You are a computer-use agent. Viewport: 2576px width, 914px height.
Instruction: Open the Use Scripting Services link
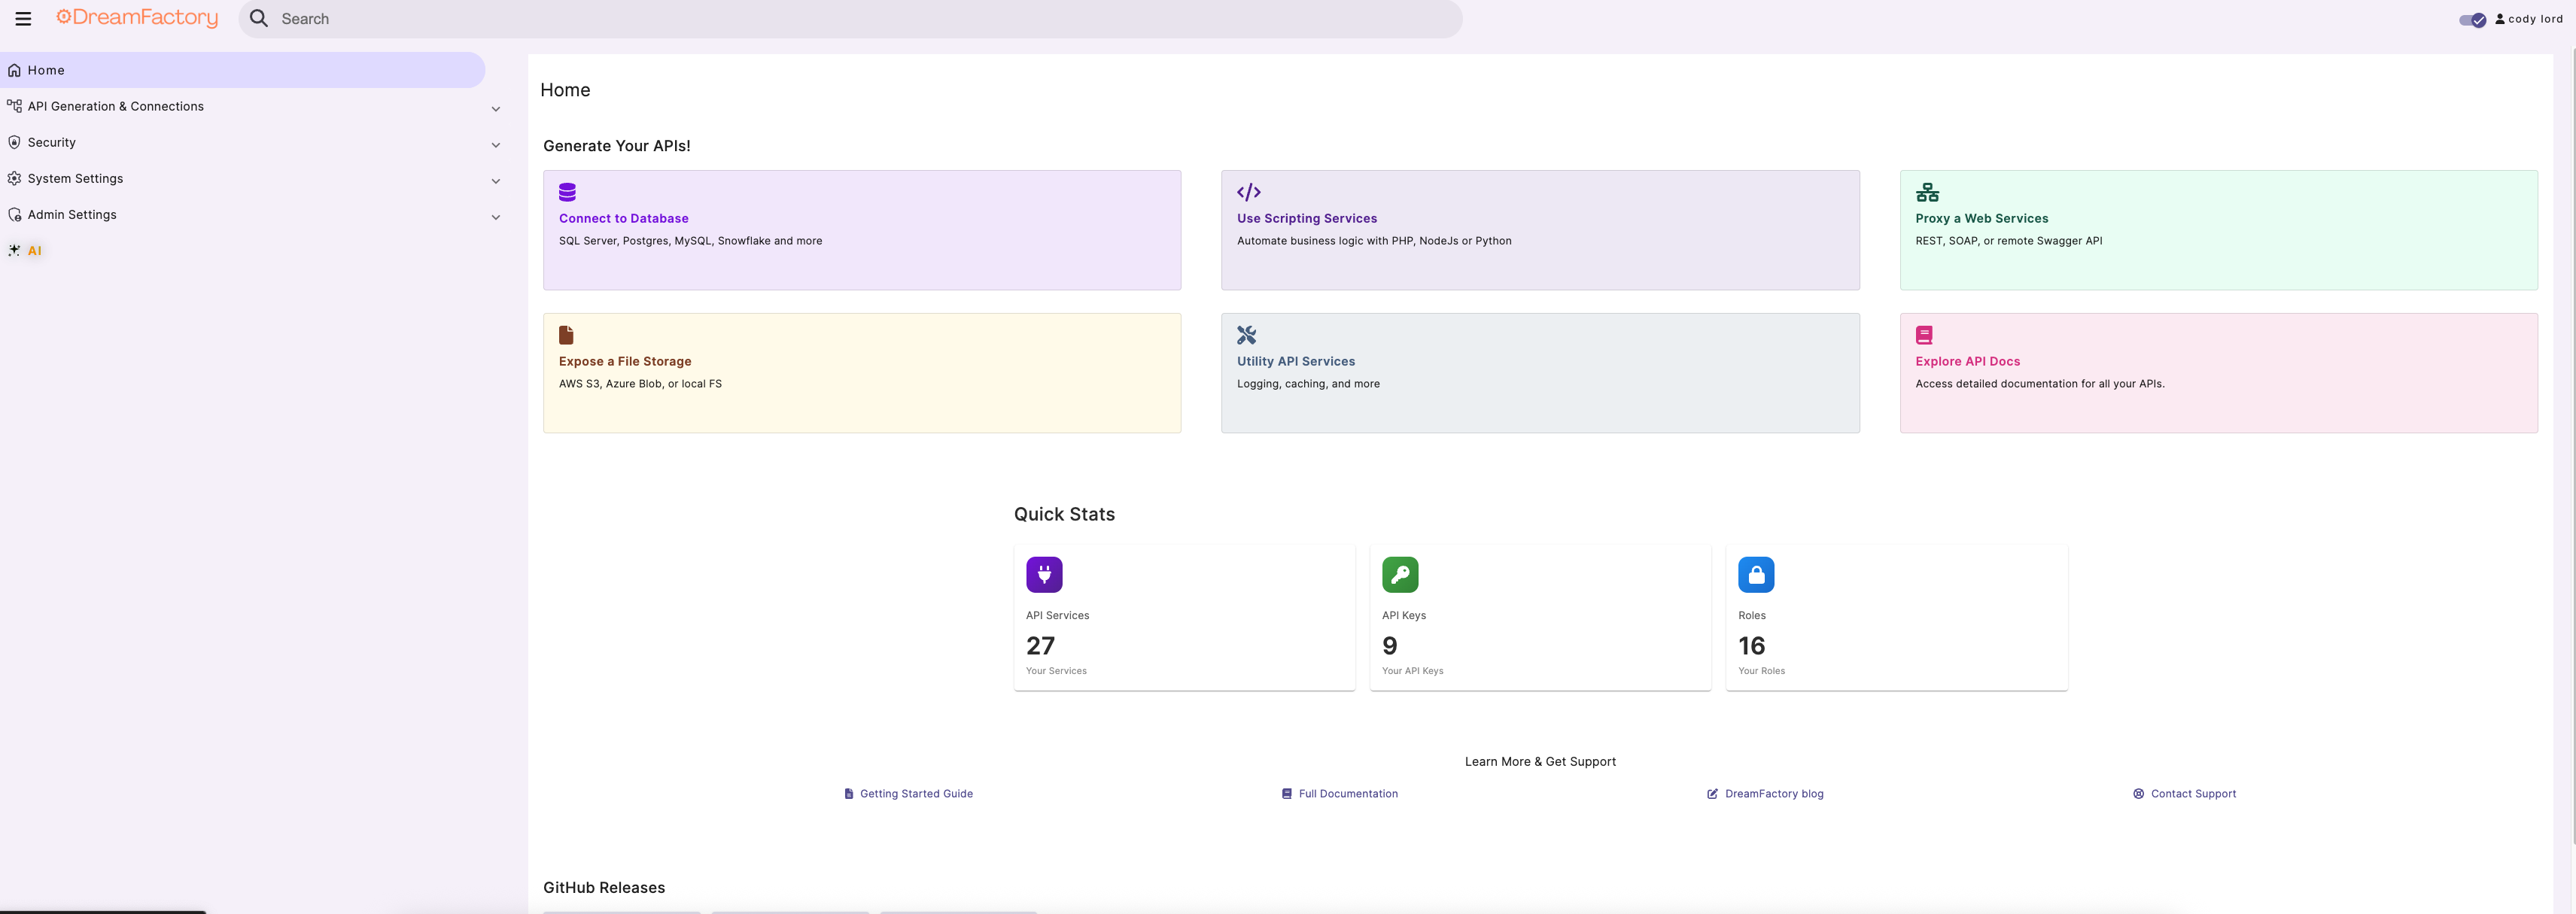[1306, 218]
